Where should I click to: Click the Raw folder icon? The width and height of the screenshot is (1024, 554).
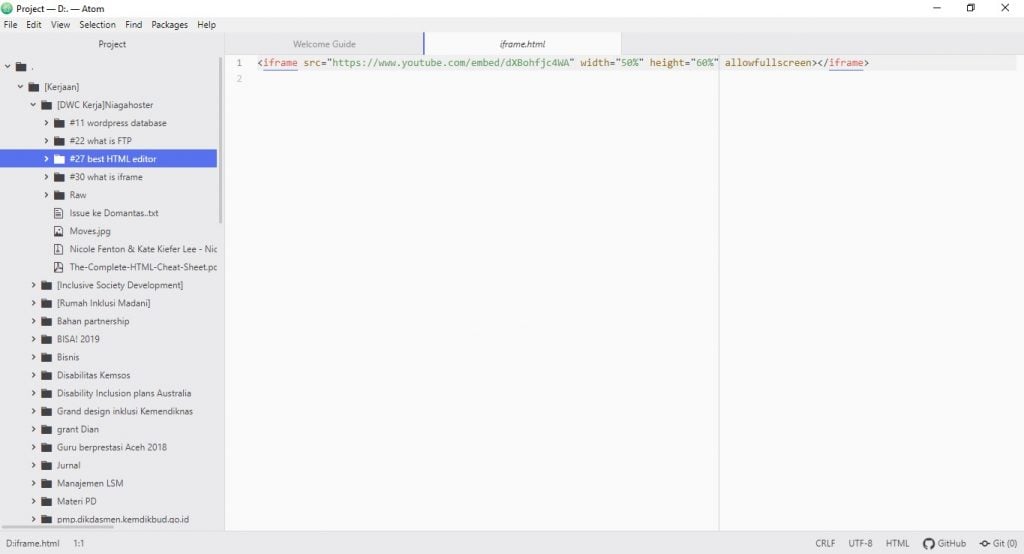(x=59, y=195)
